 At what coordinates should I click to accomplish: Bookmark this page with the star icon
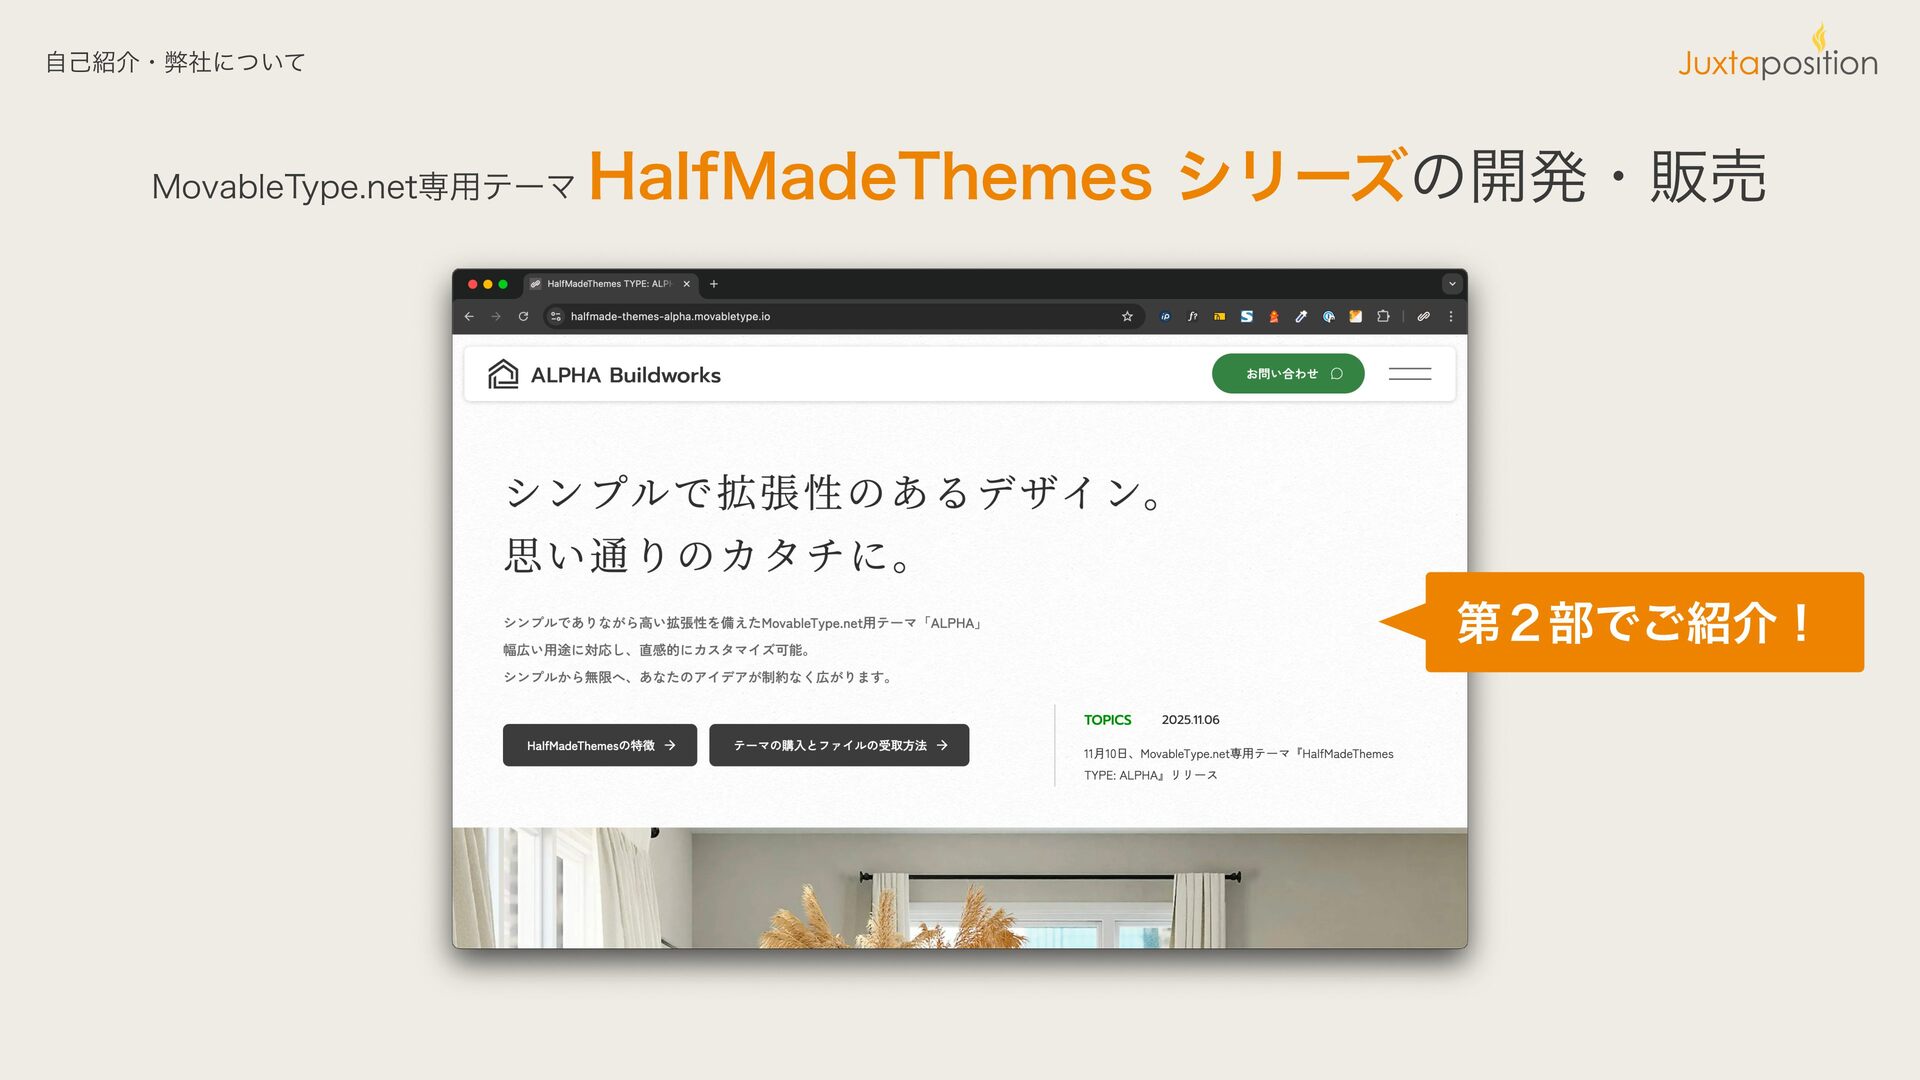pyautogui.click(x=1127, y=316)
